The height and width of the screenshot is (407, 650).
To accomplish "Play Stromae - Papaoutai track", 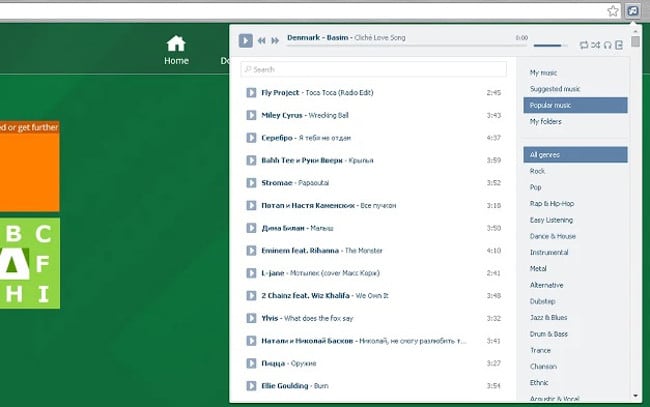I will pyautogui.click(x=251, y=183).
